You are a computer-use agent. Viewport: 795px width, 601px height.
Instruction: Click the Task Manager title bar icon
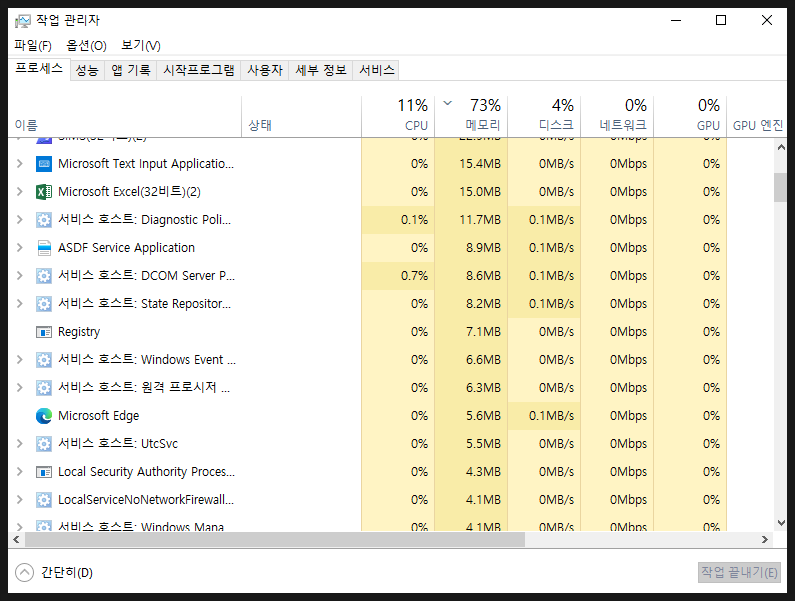click(x=22, y=21)
